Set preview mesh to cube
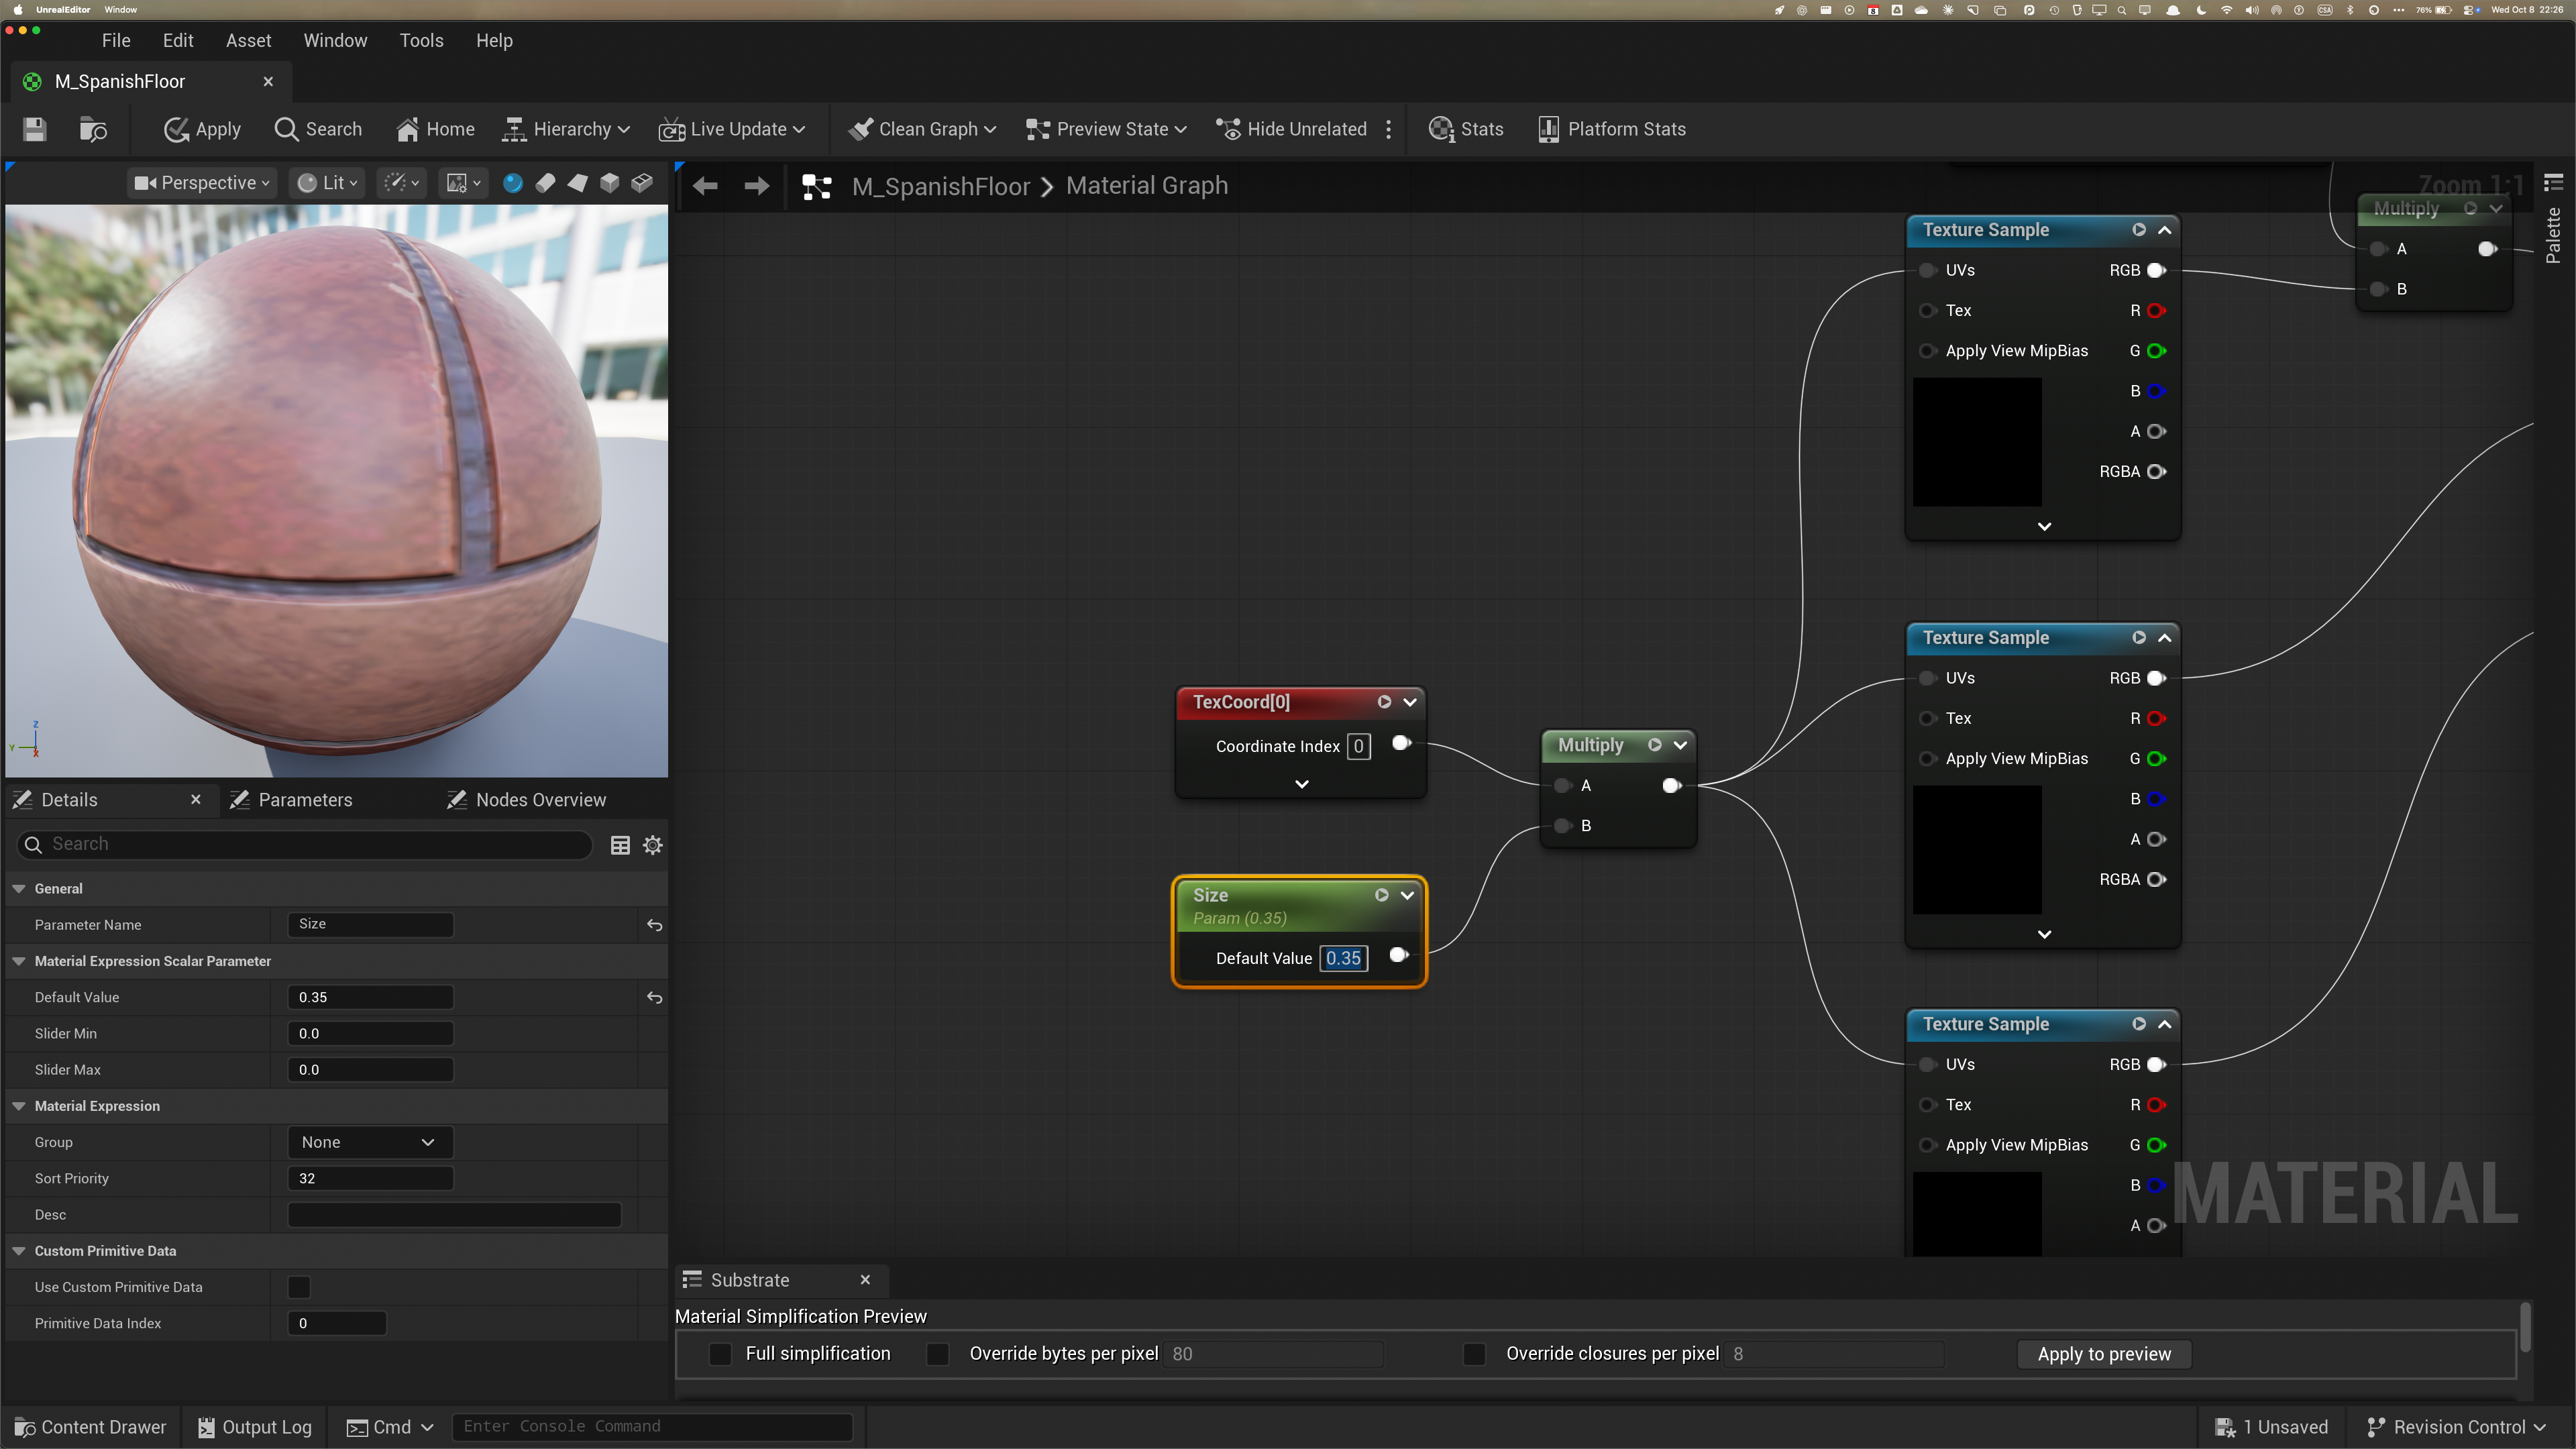Viewport: 2576px width, 1449px height. point(609,183)
